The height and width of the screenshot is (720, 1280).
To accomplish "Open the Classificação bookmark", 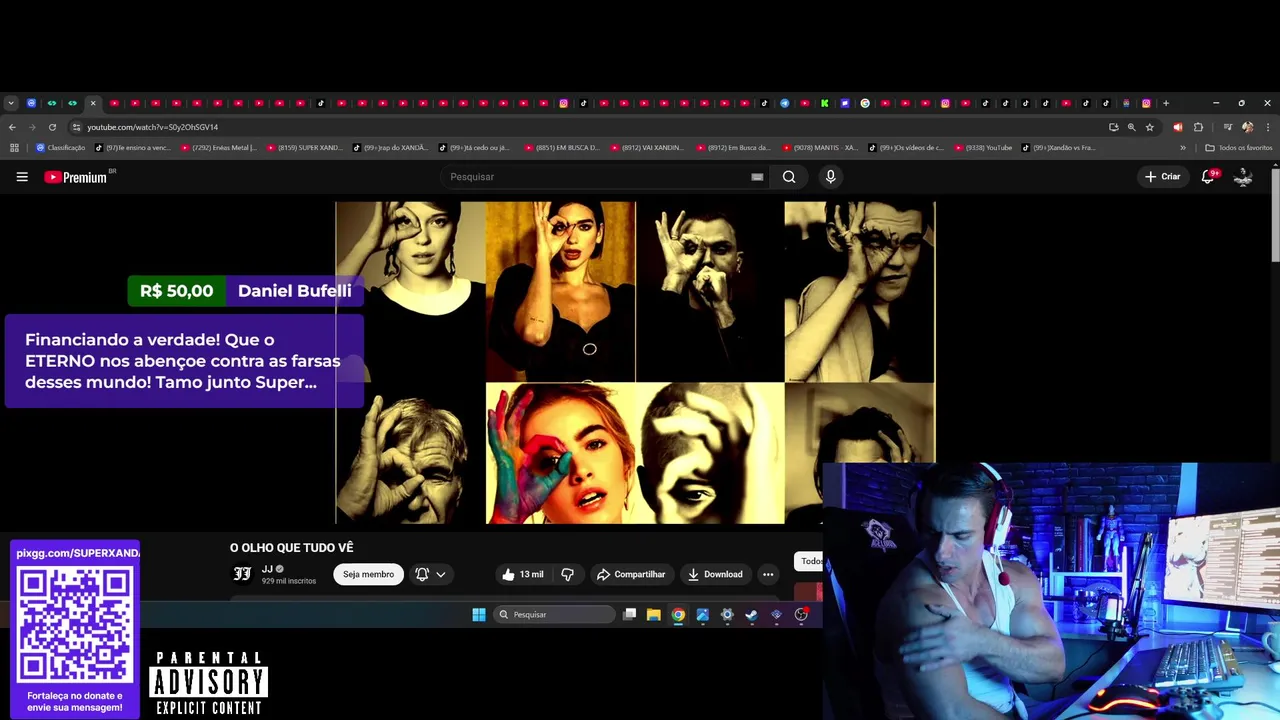I will pos(61,148).
